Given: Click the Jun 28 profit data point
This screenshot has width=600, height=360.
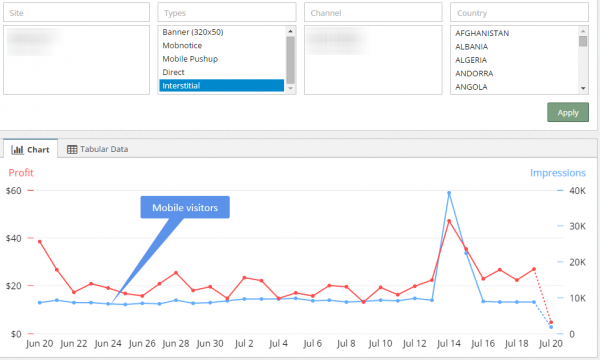Looking at the screenshot, I should click(176, 273).
